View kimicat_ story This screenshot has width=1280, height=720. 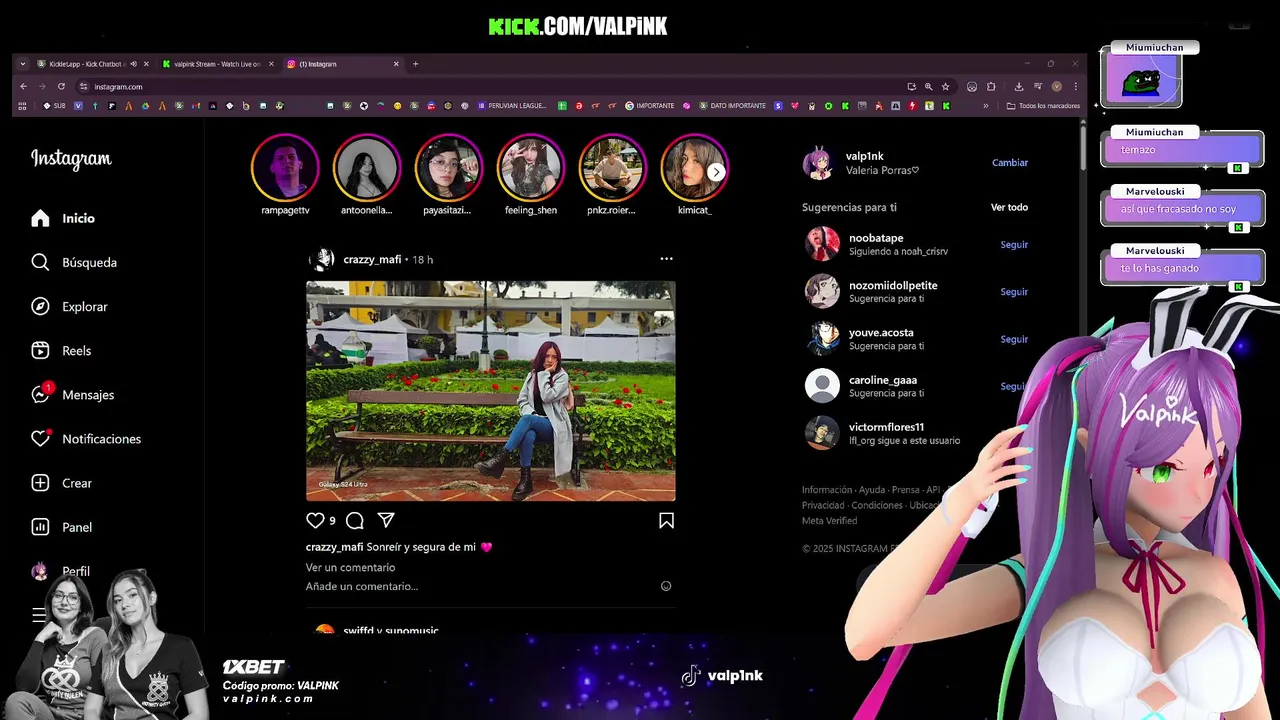[693, 168]
